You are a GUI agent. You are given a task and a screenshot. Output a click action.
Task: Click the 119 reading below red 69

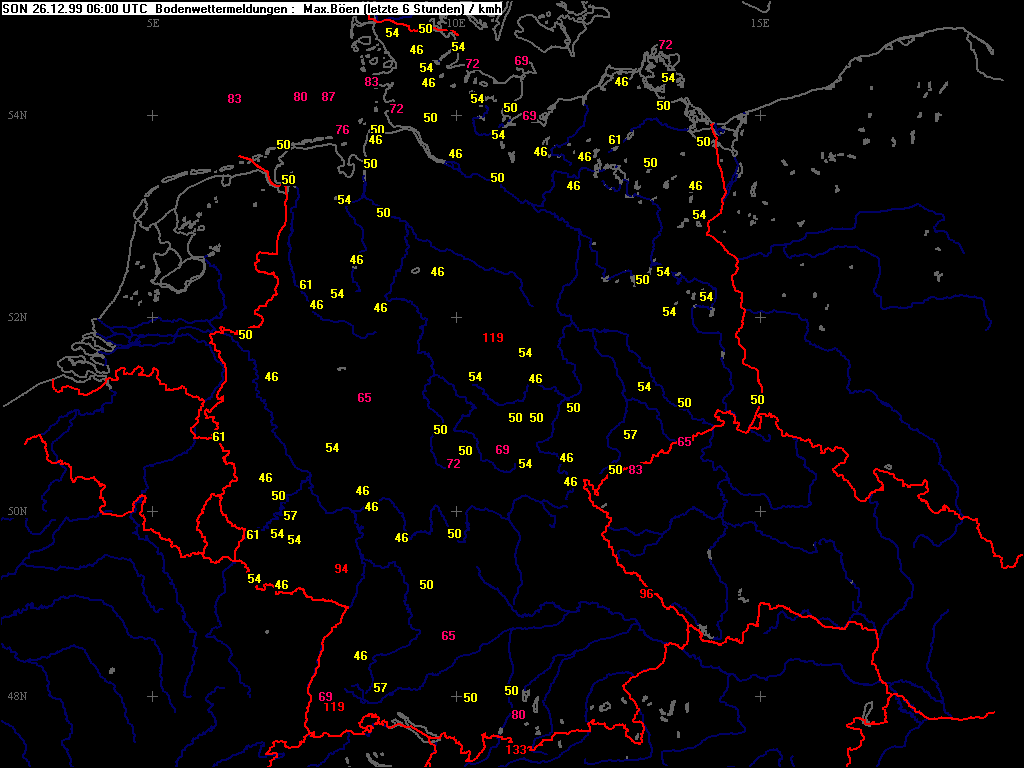point(334,707)
